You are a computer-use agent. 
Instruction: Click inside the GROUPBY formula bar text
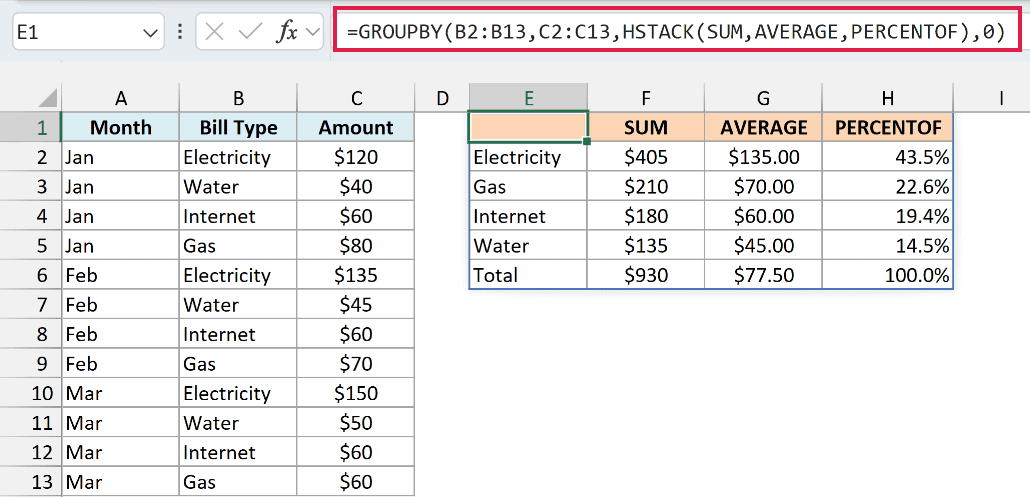pos(677,31)
